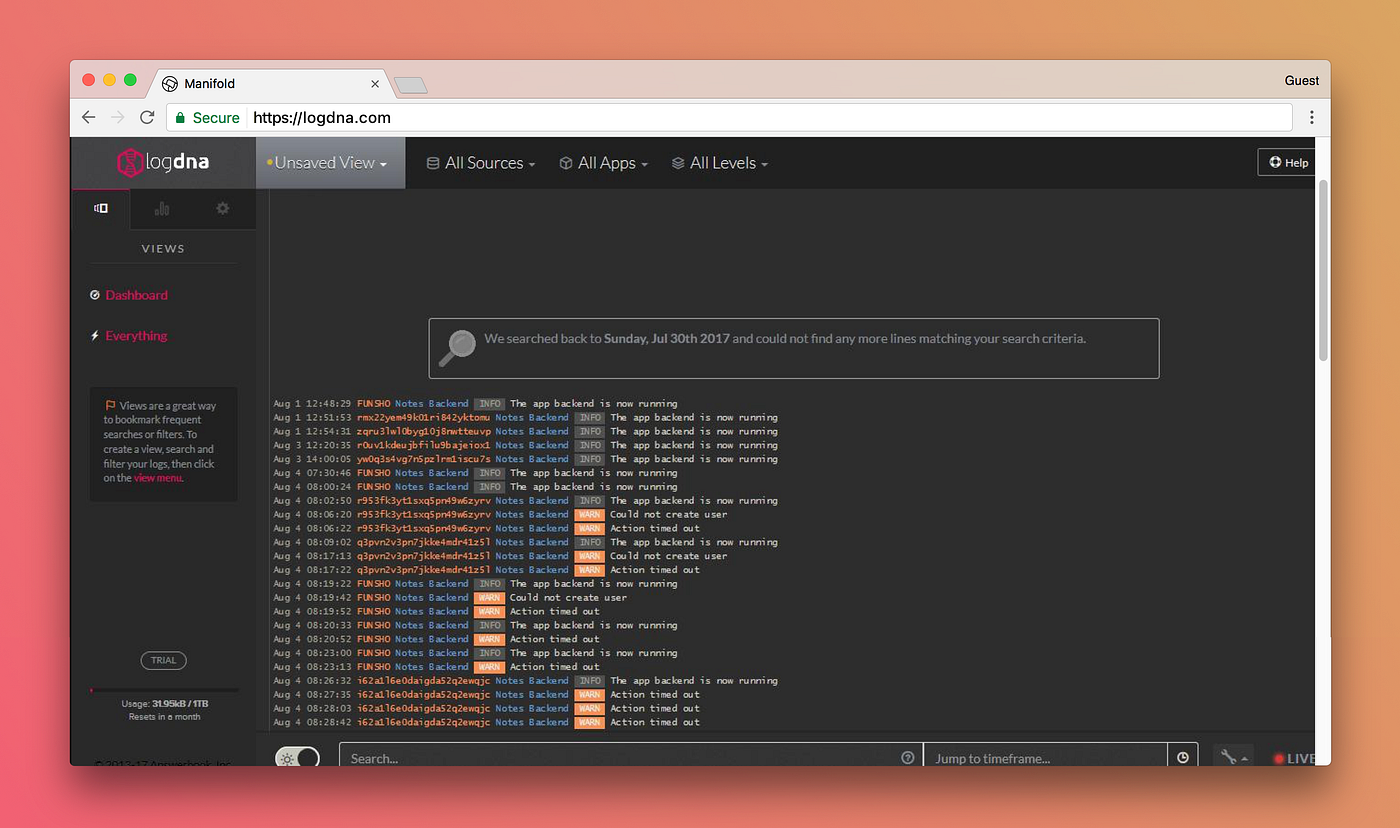The height and width of the screenshot is (828, 1400).
Task: Expand the All Apps dropdown
Action: (604, 162)
